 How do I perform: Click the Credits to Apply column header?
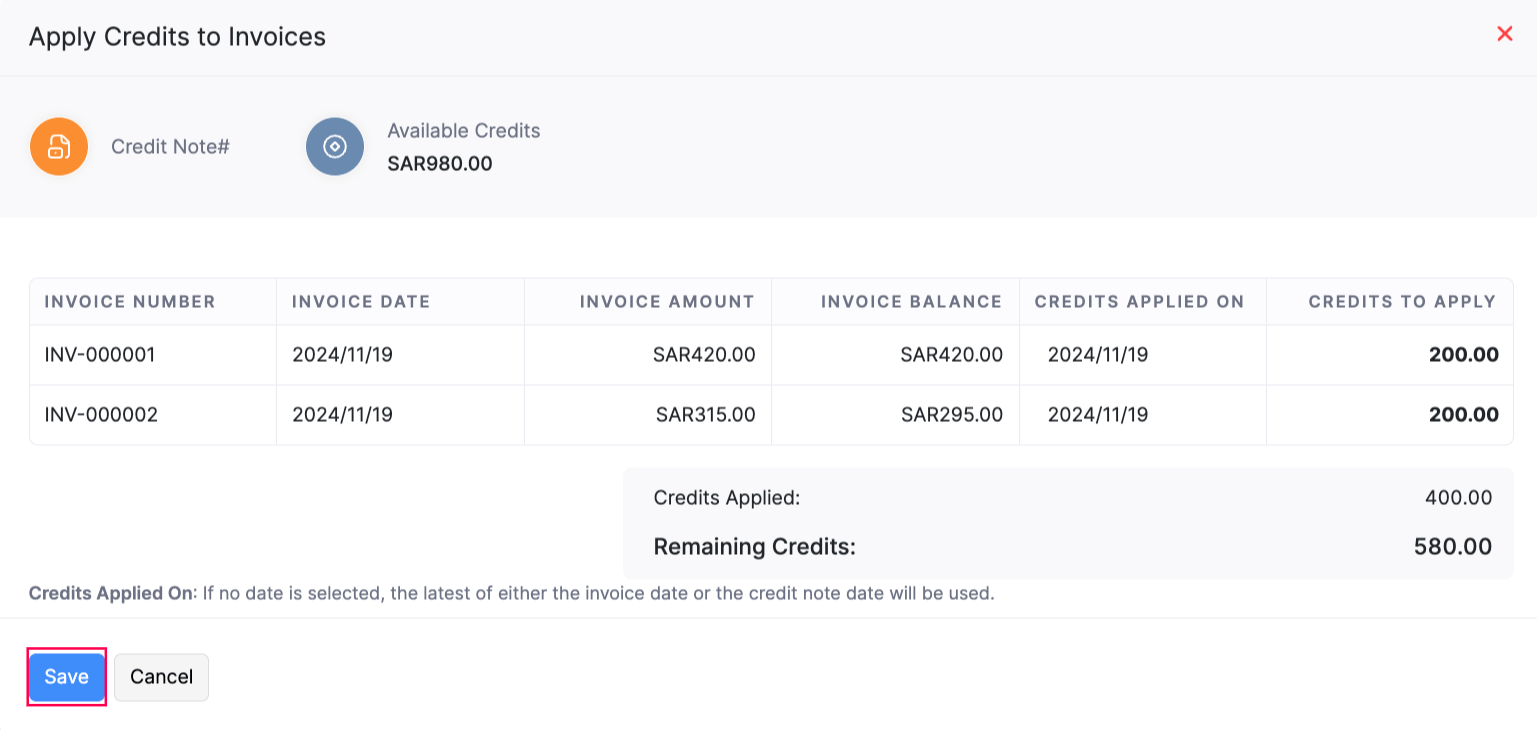click(1404, 301)
